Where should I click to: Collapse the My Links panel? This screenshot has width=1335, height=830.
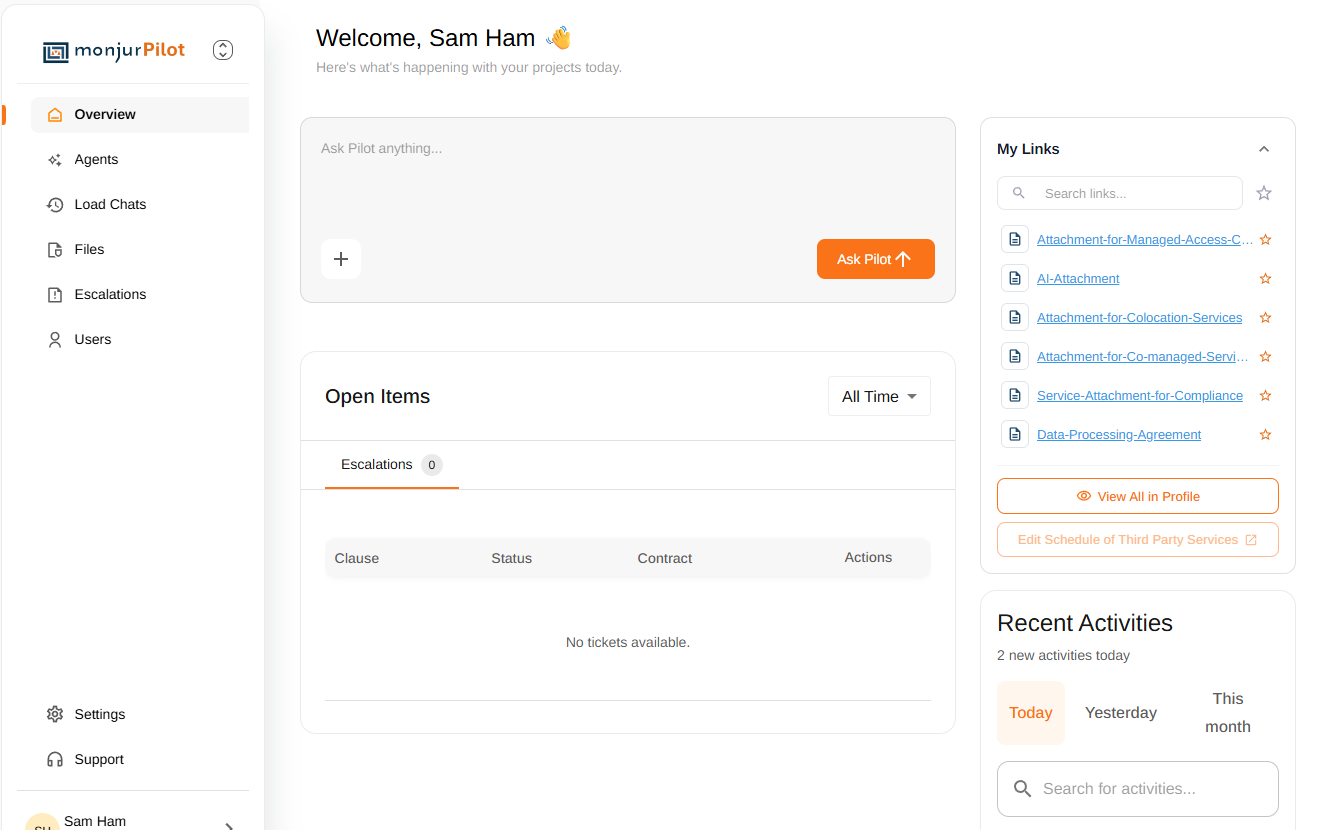coord(1264,149)
